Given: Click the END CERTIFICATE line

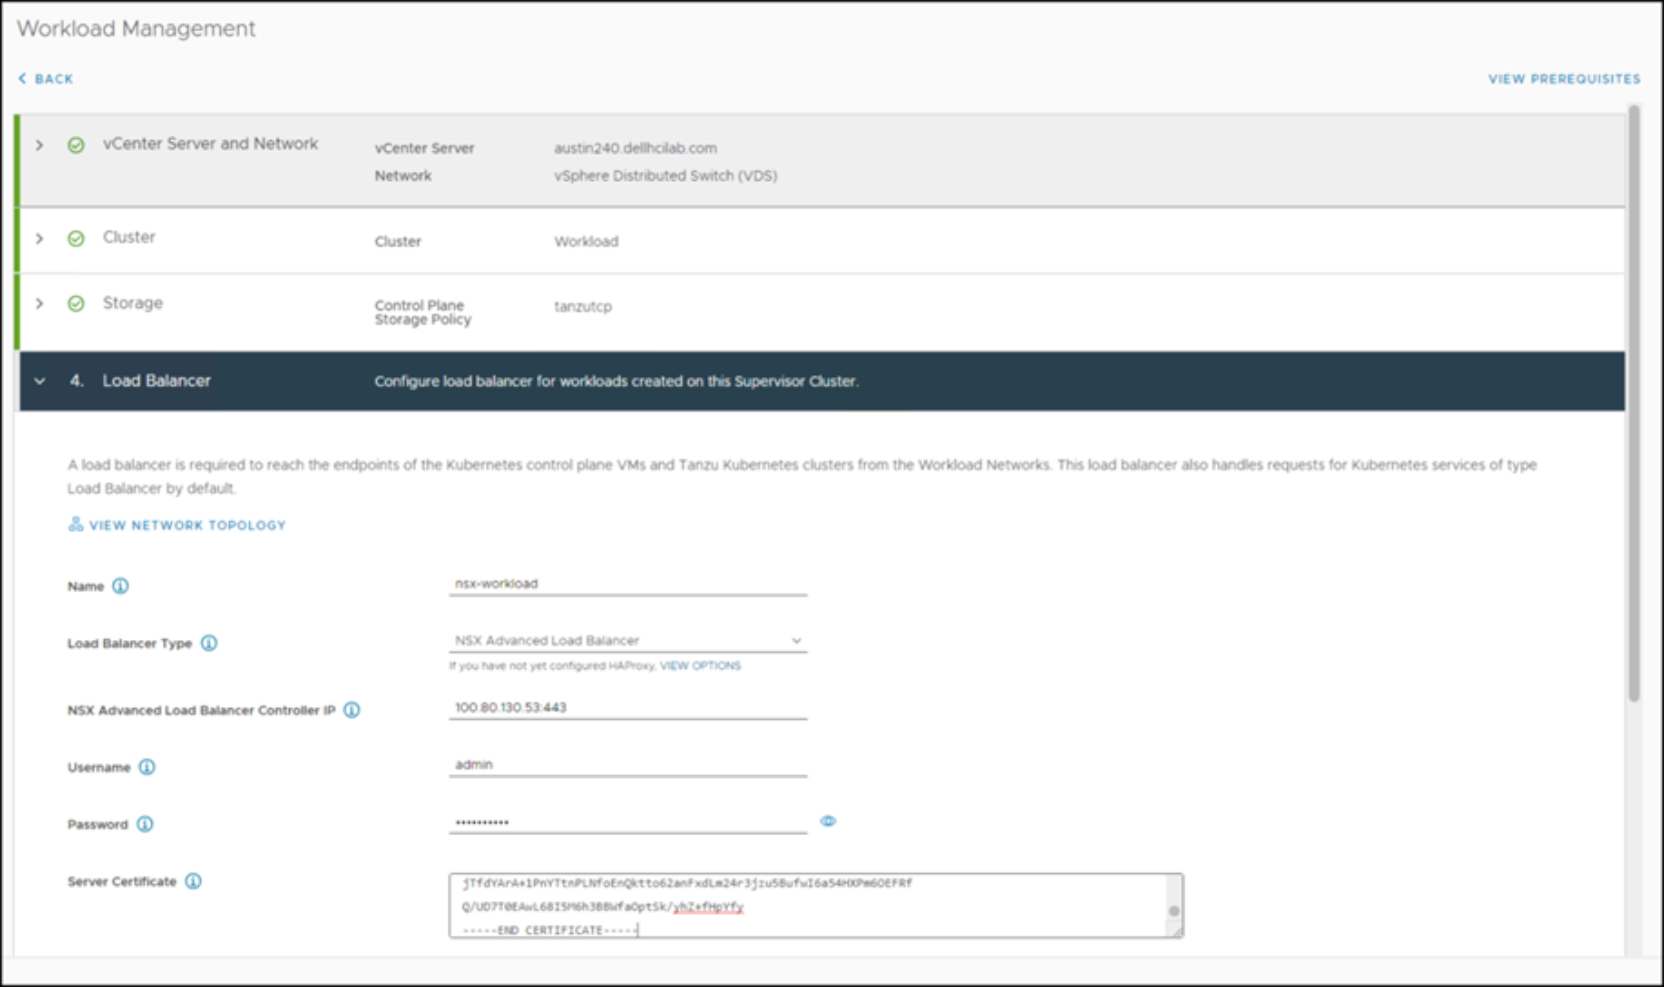Looking at the screenshot, I should pyautogui.click(x=550, y=930).
